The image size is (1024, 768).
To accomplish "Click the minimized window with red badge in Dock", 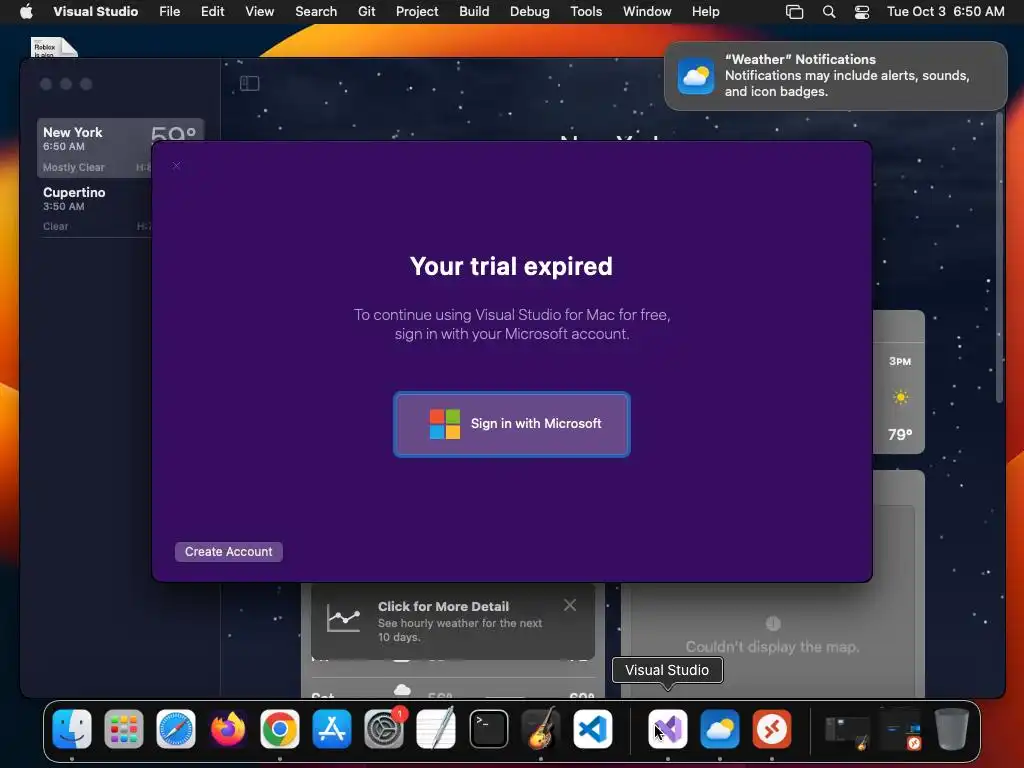I will [x=899, y=730].
